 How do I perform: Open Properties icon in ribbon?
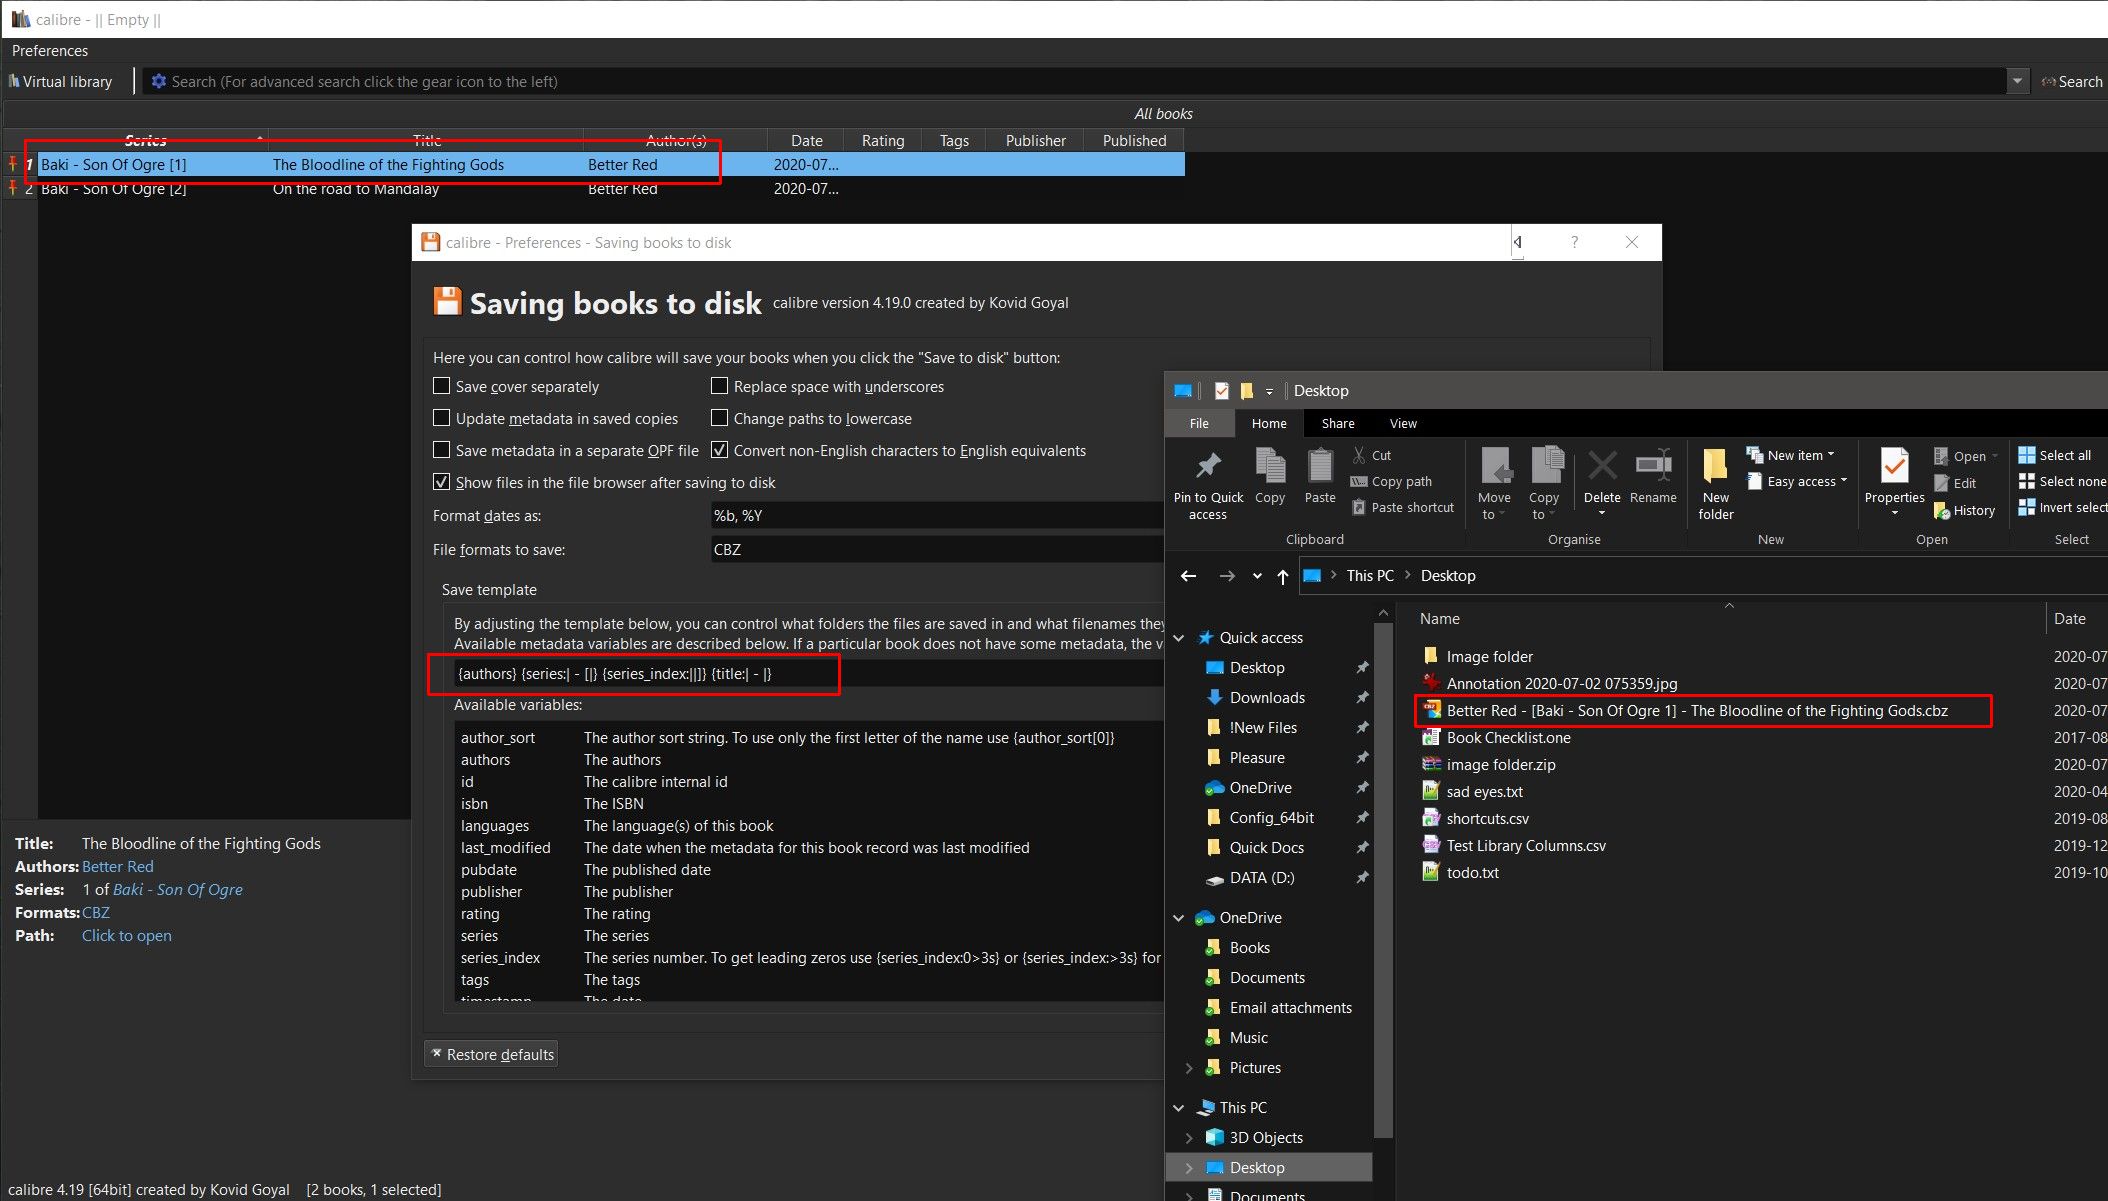click(x=1894, y=466)
